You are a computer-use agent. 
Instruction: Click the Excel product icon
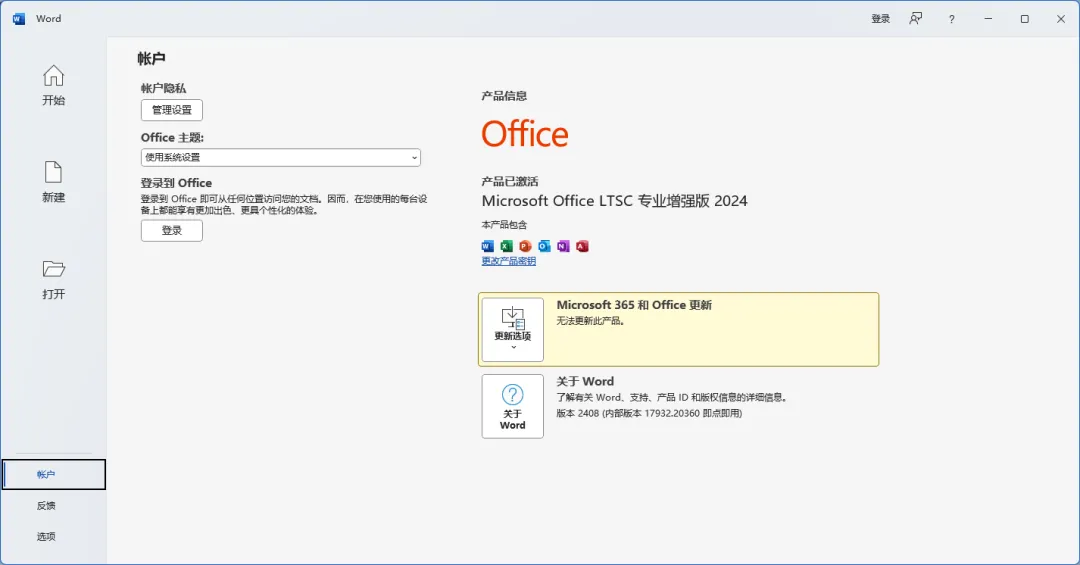(x=506, y=246)
